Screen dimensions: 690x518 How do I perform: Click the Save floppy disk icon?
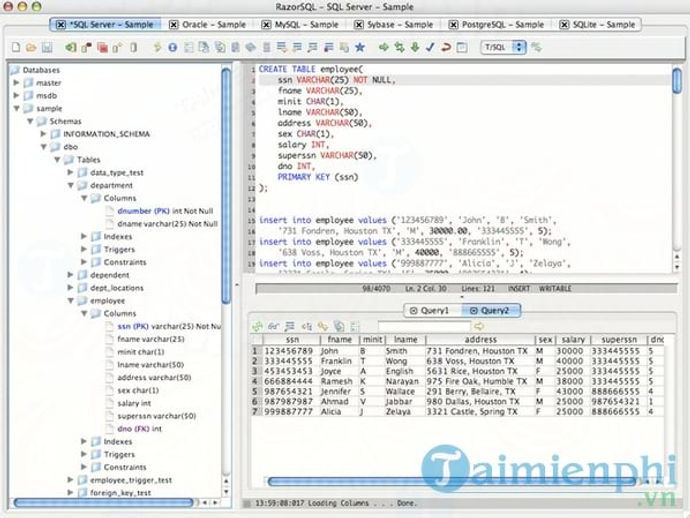(x=47, y=47)
